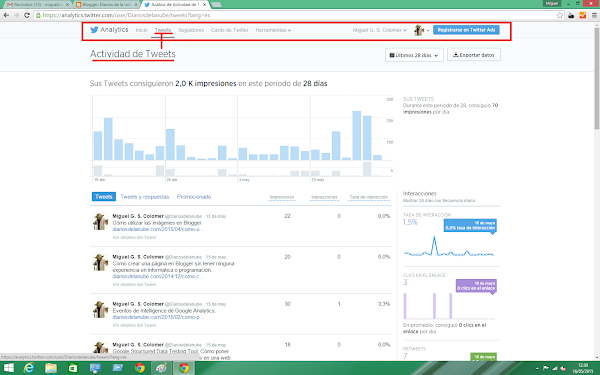This screenshot has height=375, width=600.
Task: Click the Windows Start button
Action: coord(8,368)
